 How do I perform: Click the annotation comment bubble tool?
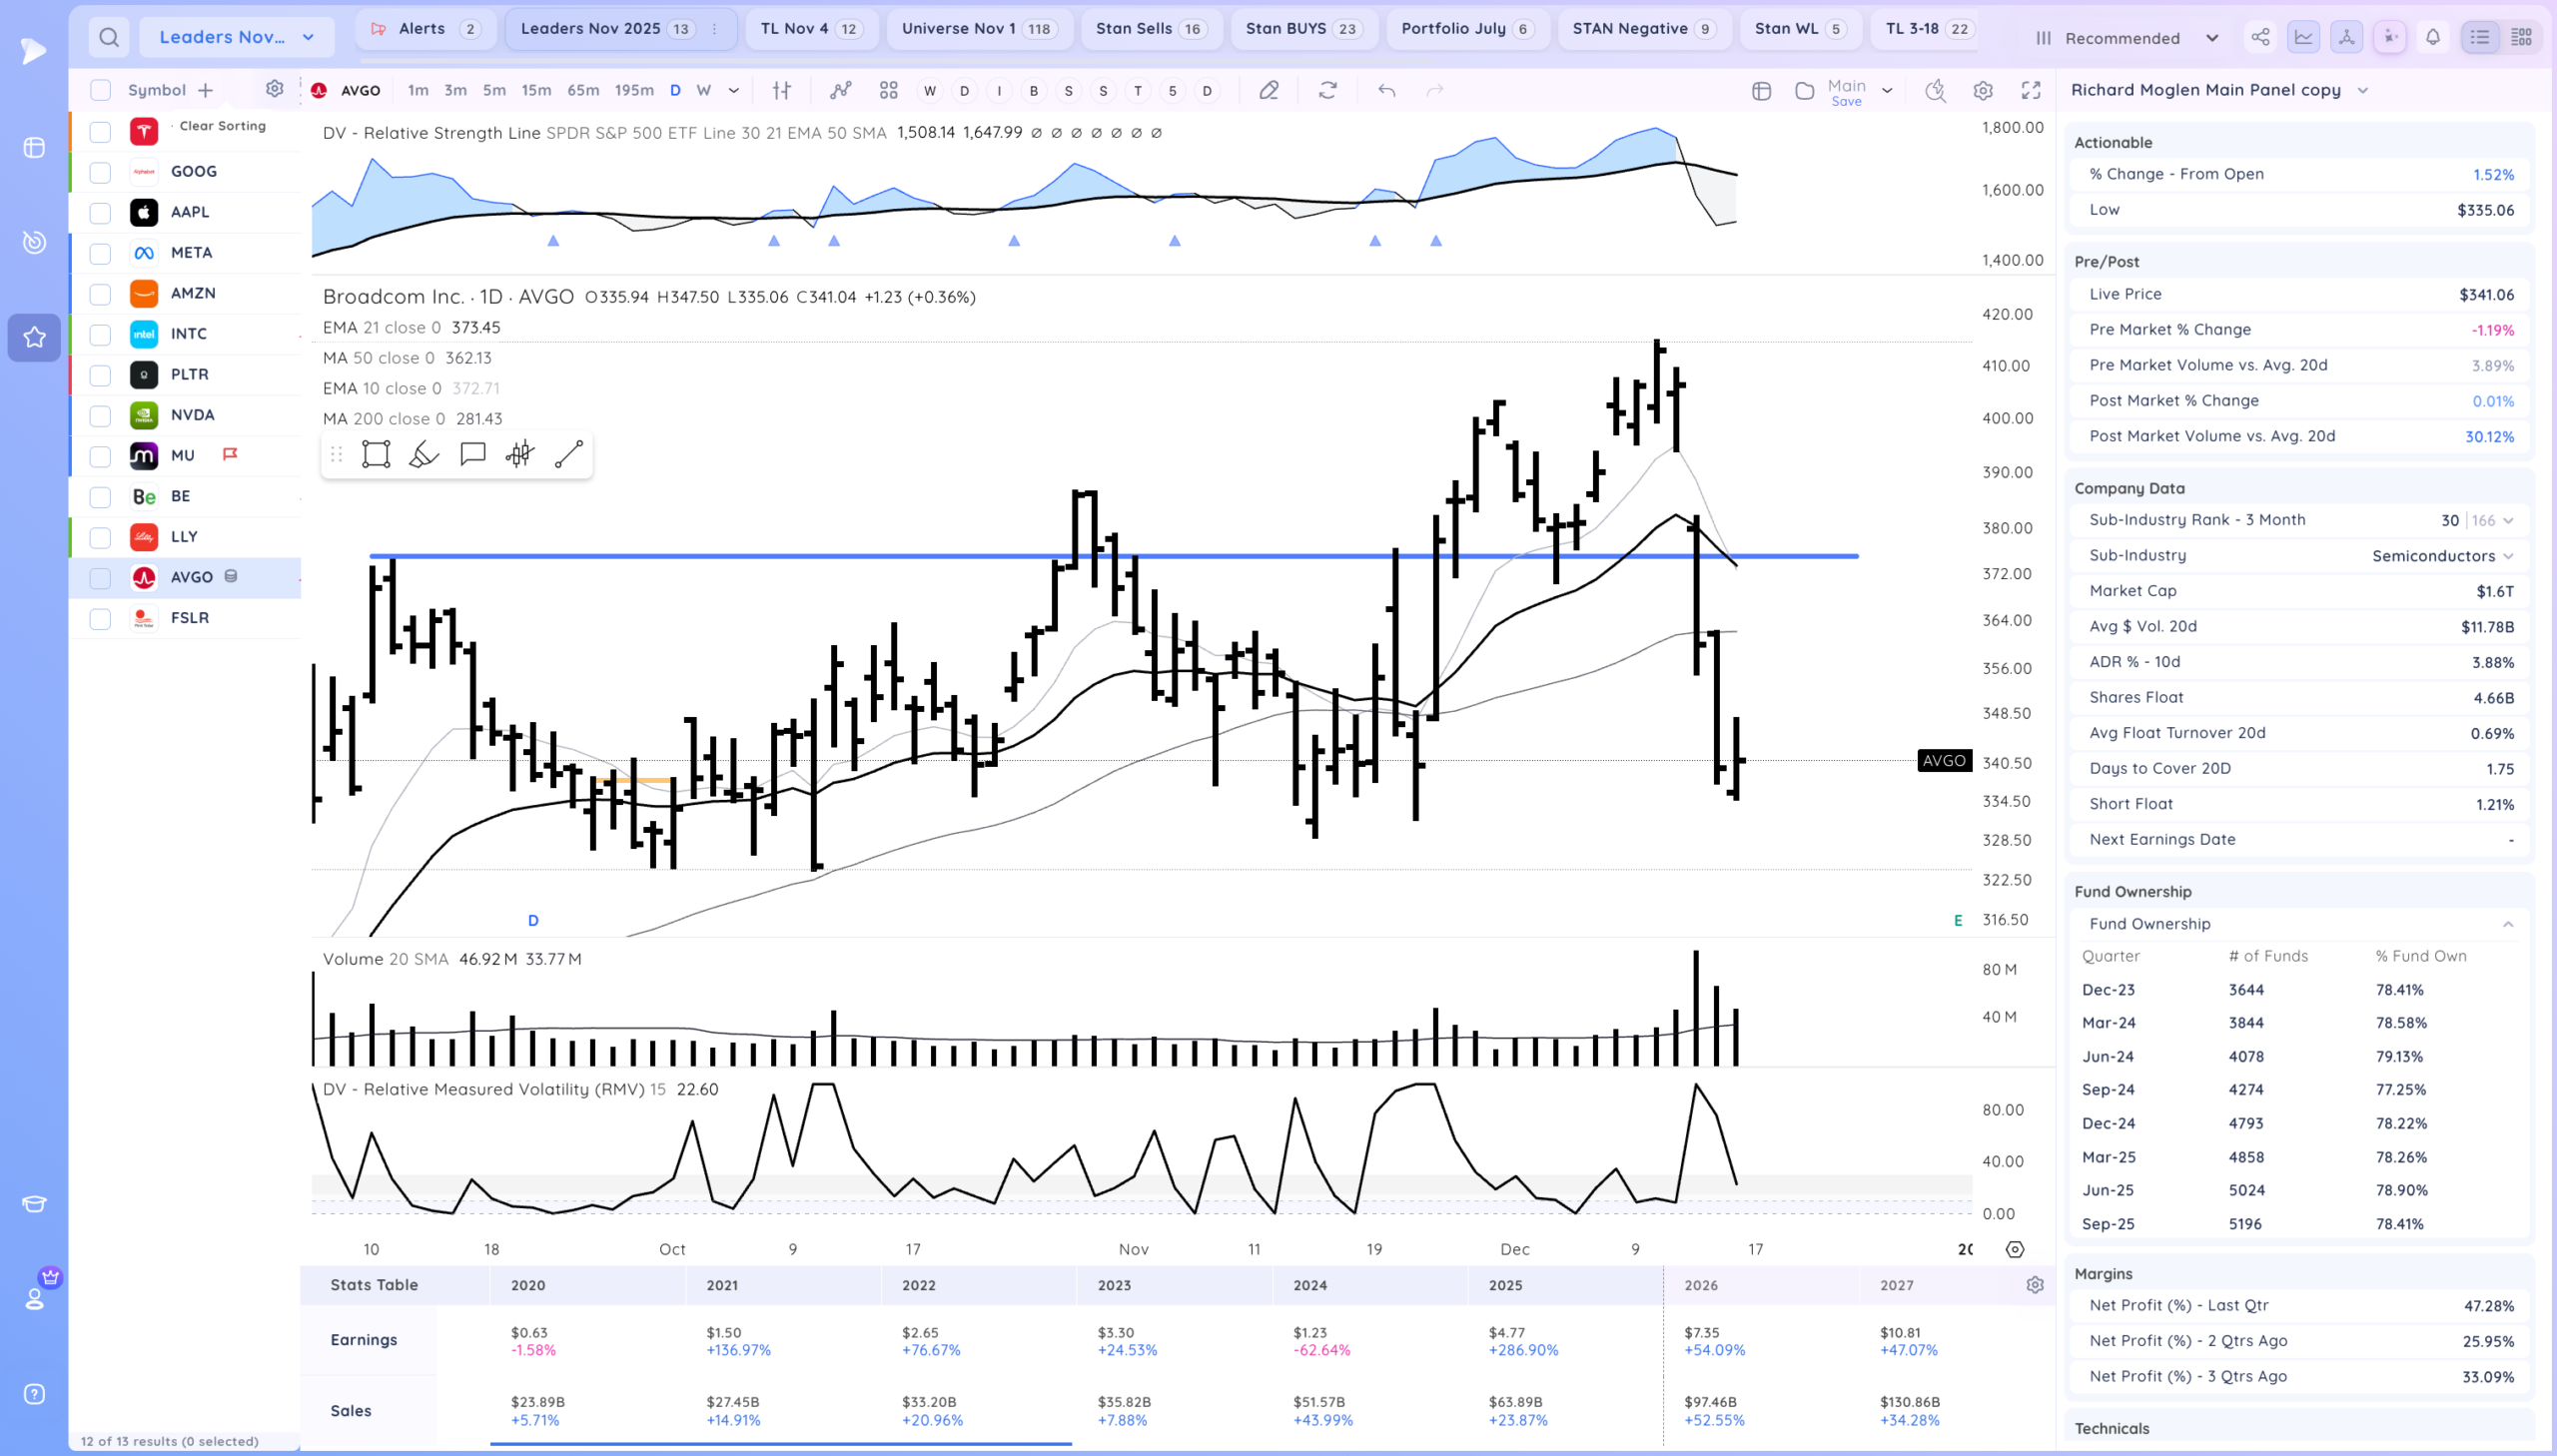tap(472, 454)
